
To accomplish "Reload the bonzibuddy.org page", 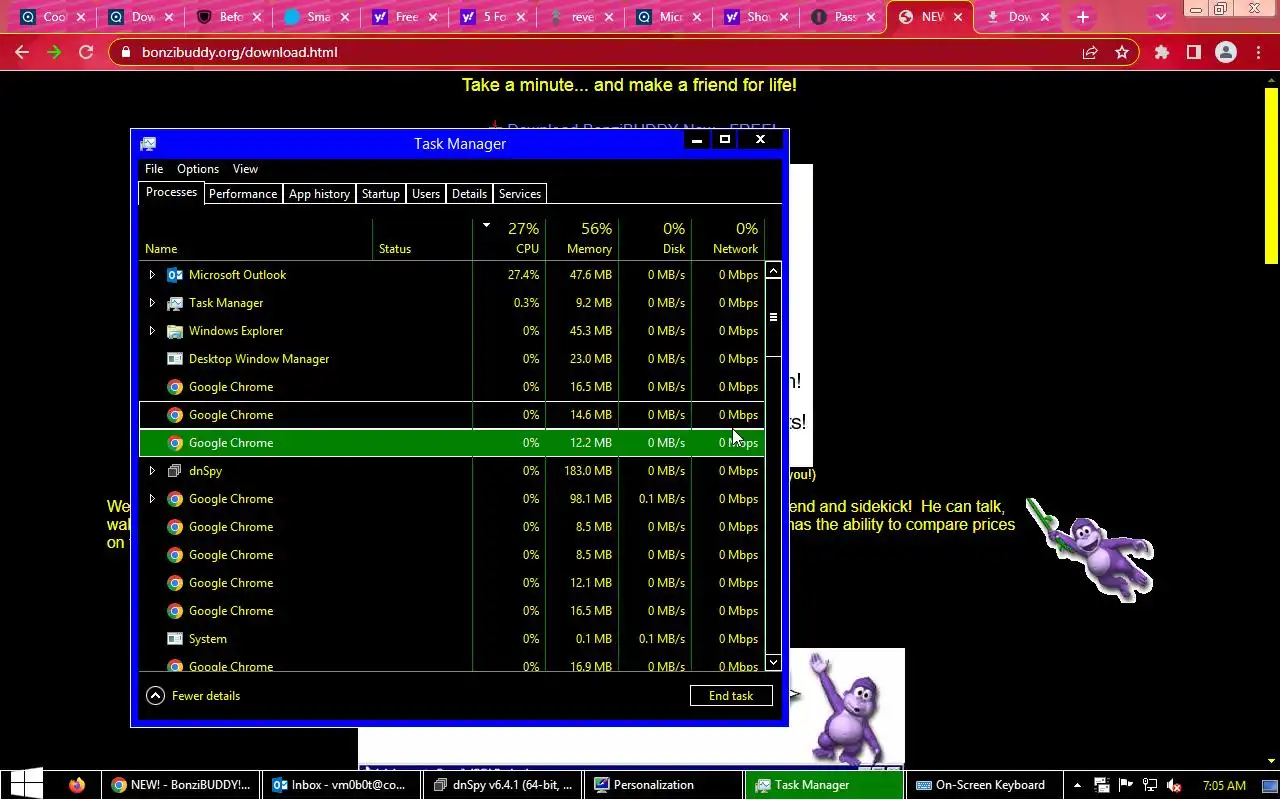I will 86,52.
